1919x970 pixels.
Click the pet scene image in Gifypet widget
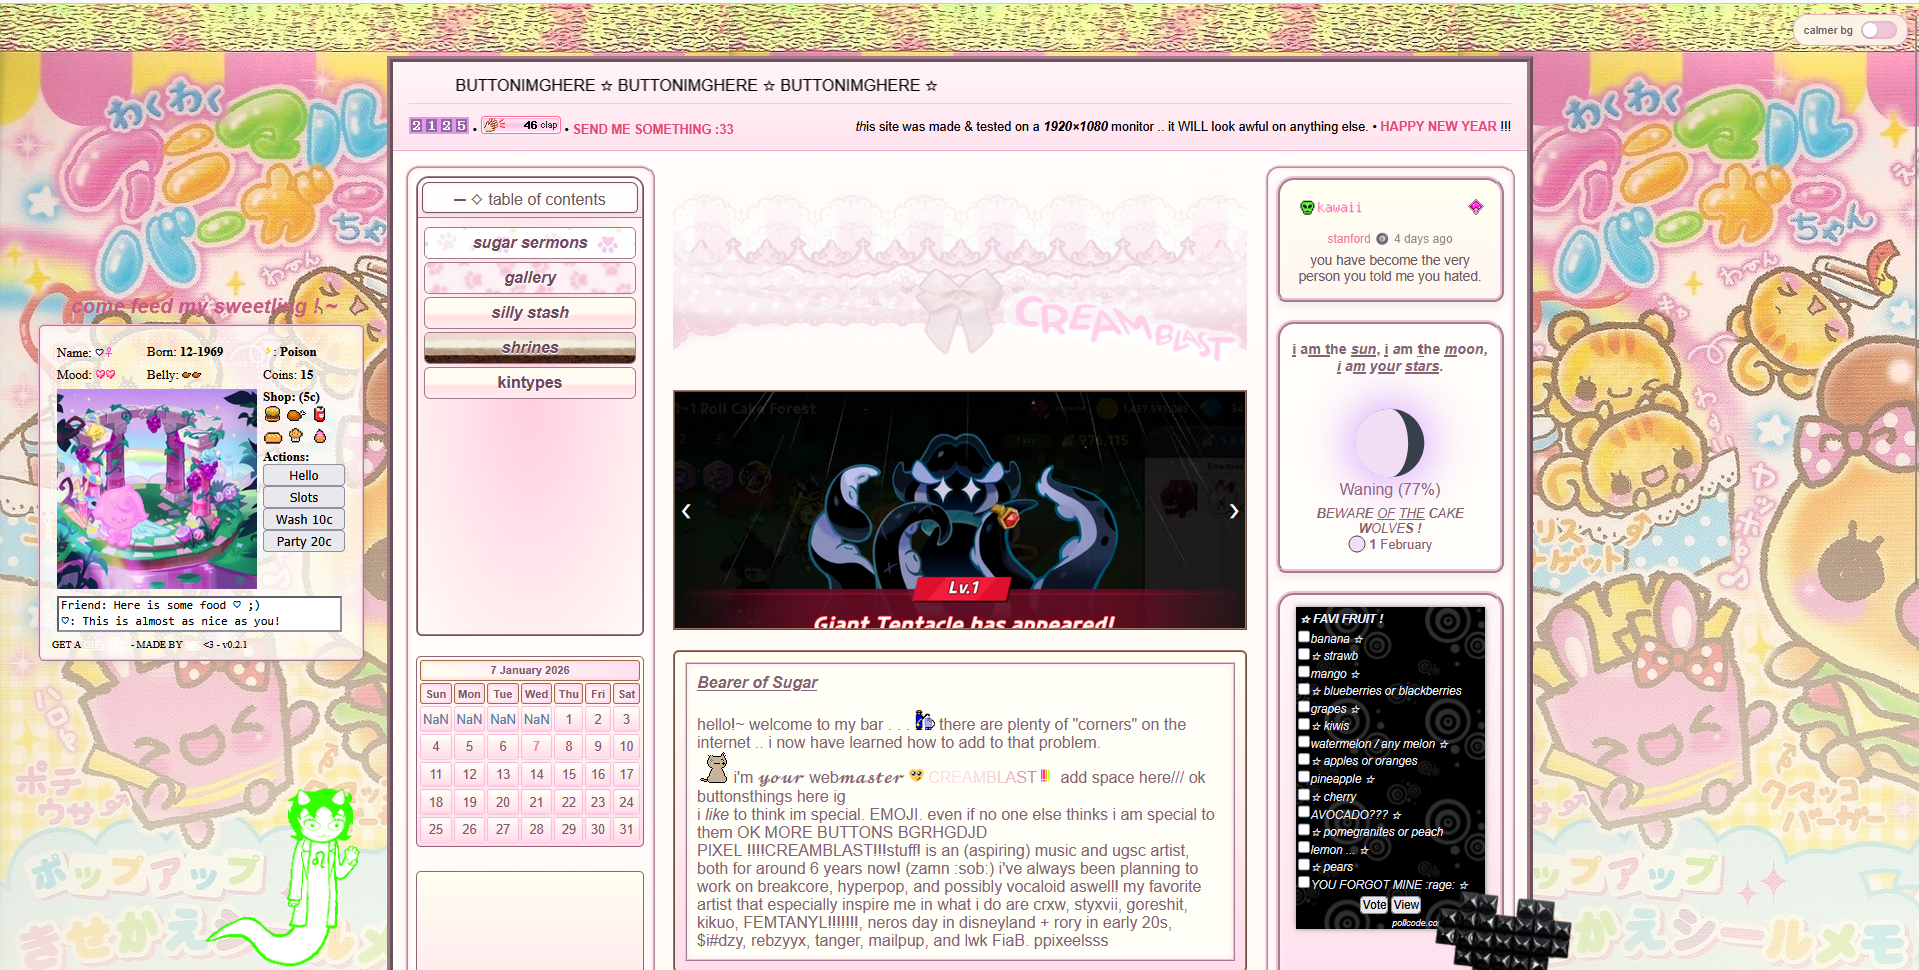pyautogui.click(x=157, y=489)
